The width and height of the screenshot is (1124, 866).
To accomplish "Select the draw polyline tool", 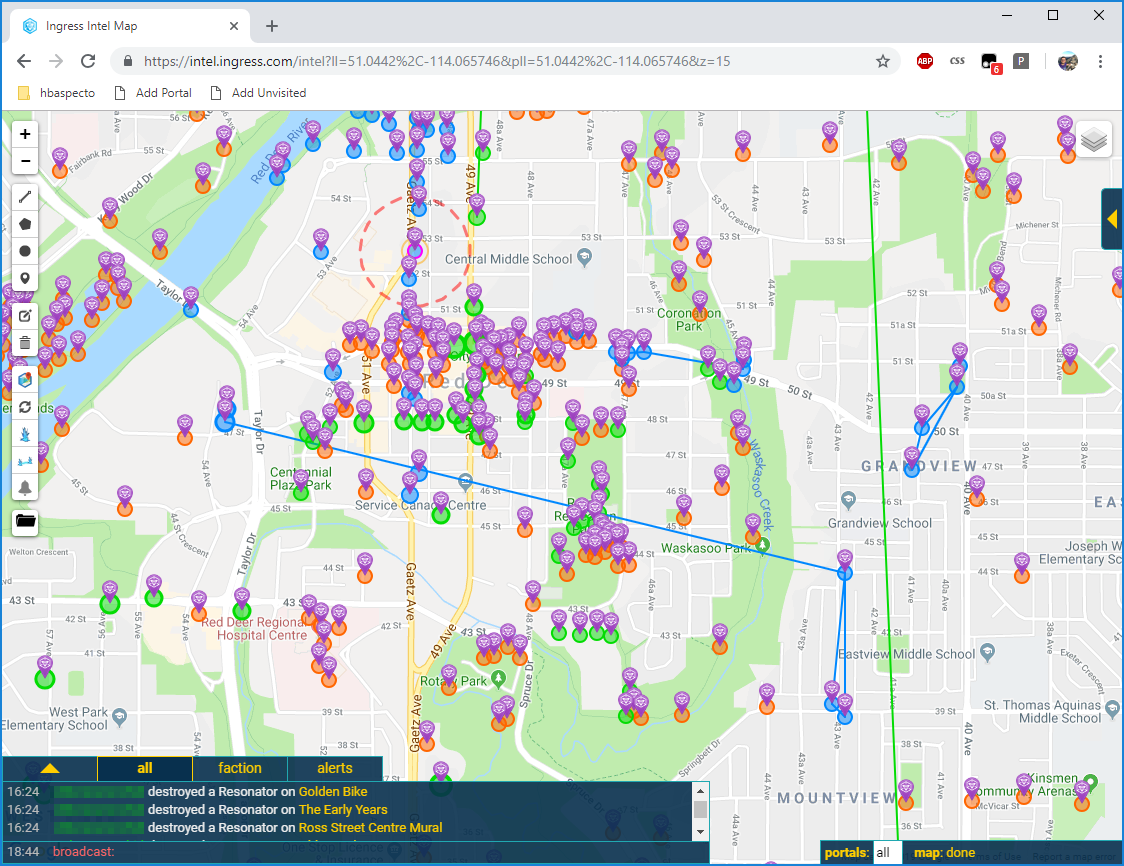I will pos(25,197).
